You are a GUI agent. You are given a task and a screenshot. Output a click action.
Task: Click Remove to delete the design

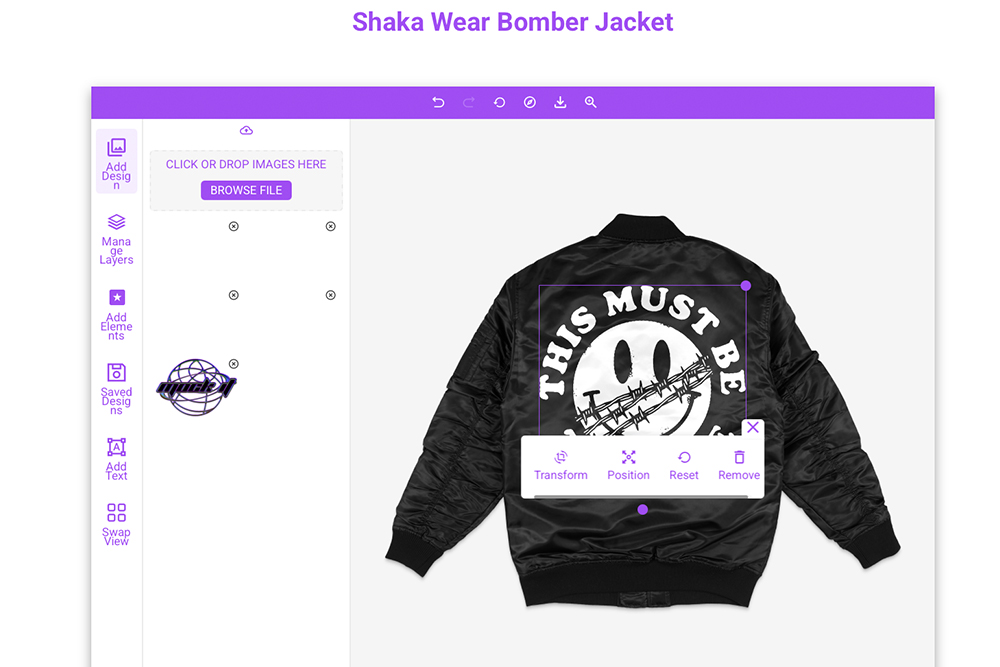(x=739, y=465)
